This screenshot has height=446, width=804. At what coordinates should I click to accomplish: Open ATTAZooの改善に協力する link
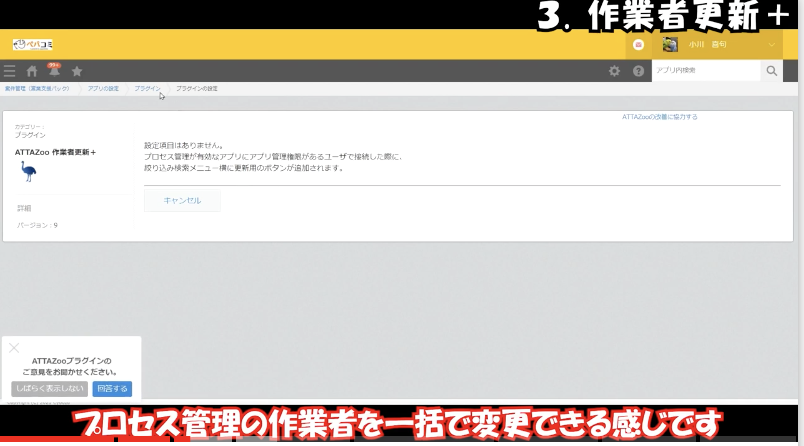click(659, 117)
